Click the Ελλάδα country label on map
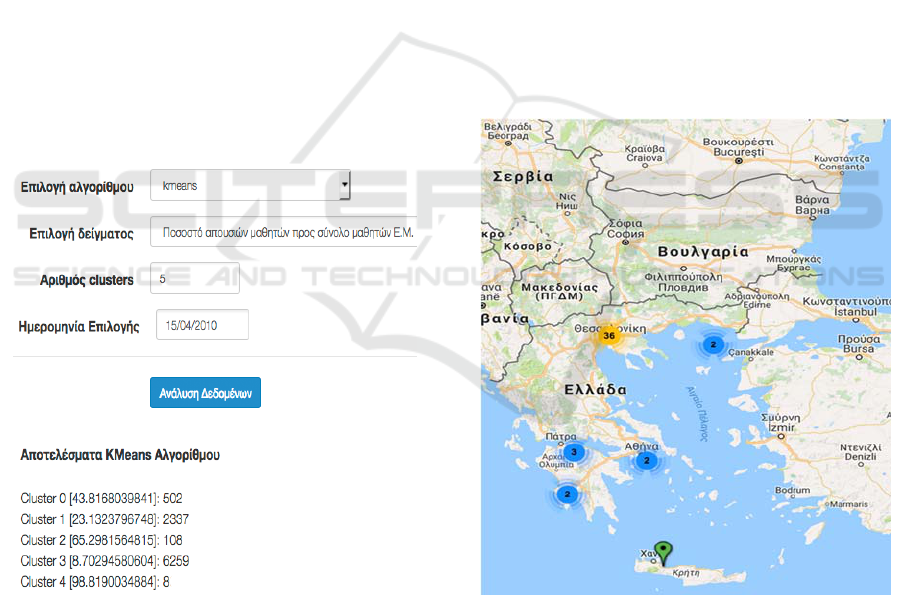 click(594, 389)
